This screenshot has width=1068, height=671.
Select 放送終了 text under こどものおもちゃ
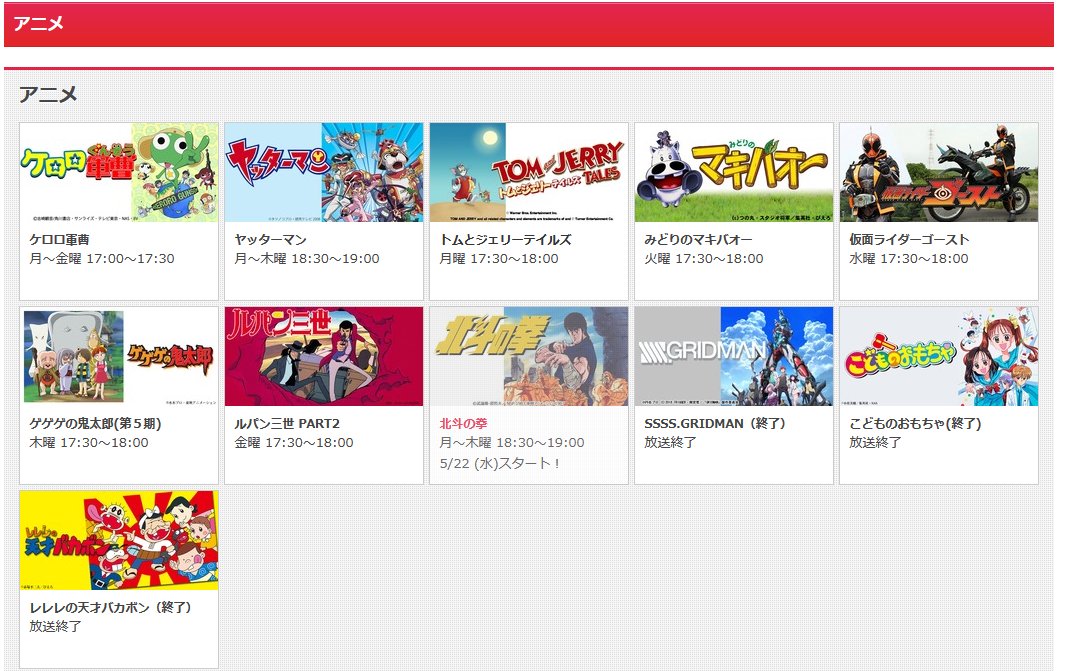[875, 443]
